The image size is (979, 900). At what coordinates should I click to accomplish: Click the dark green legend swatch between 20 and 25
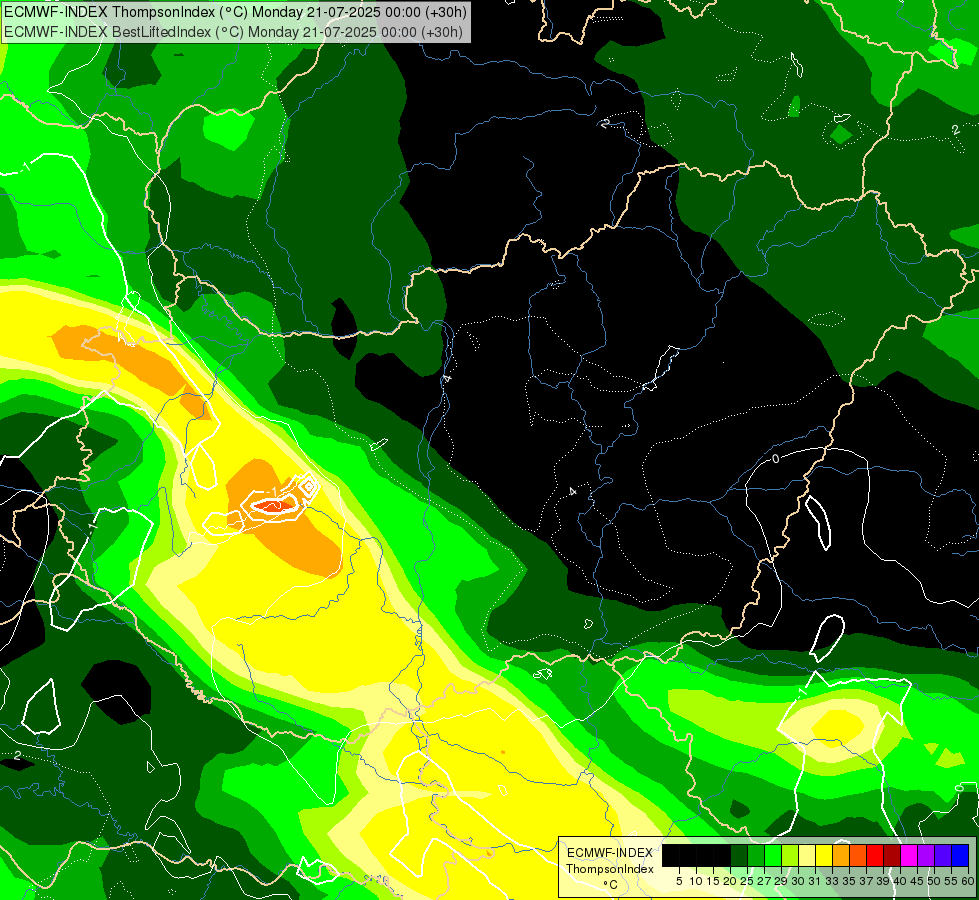(739, 855)
